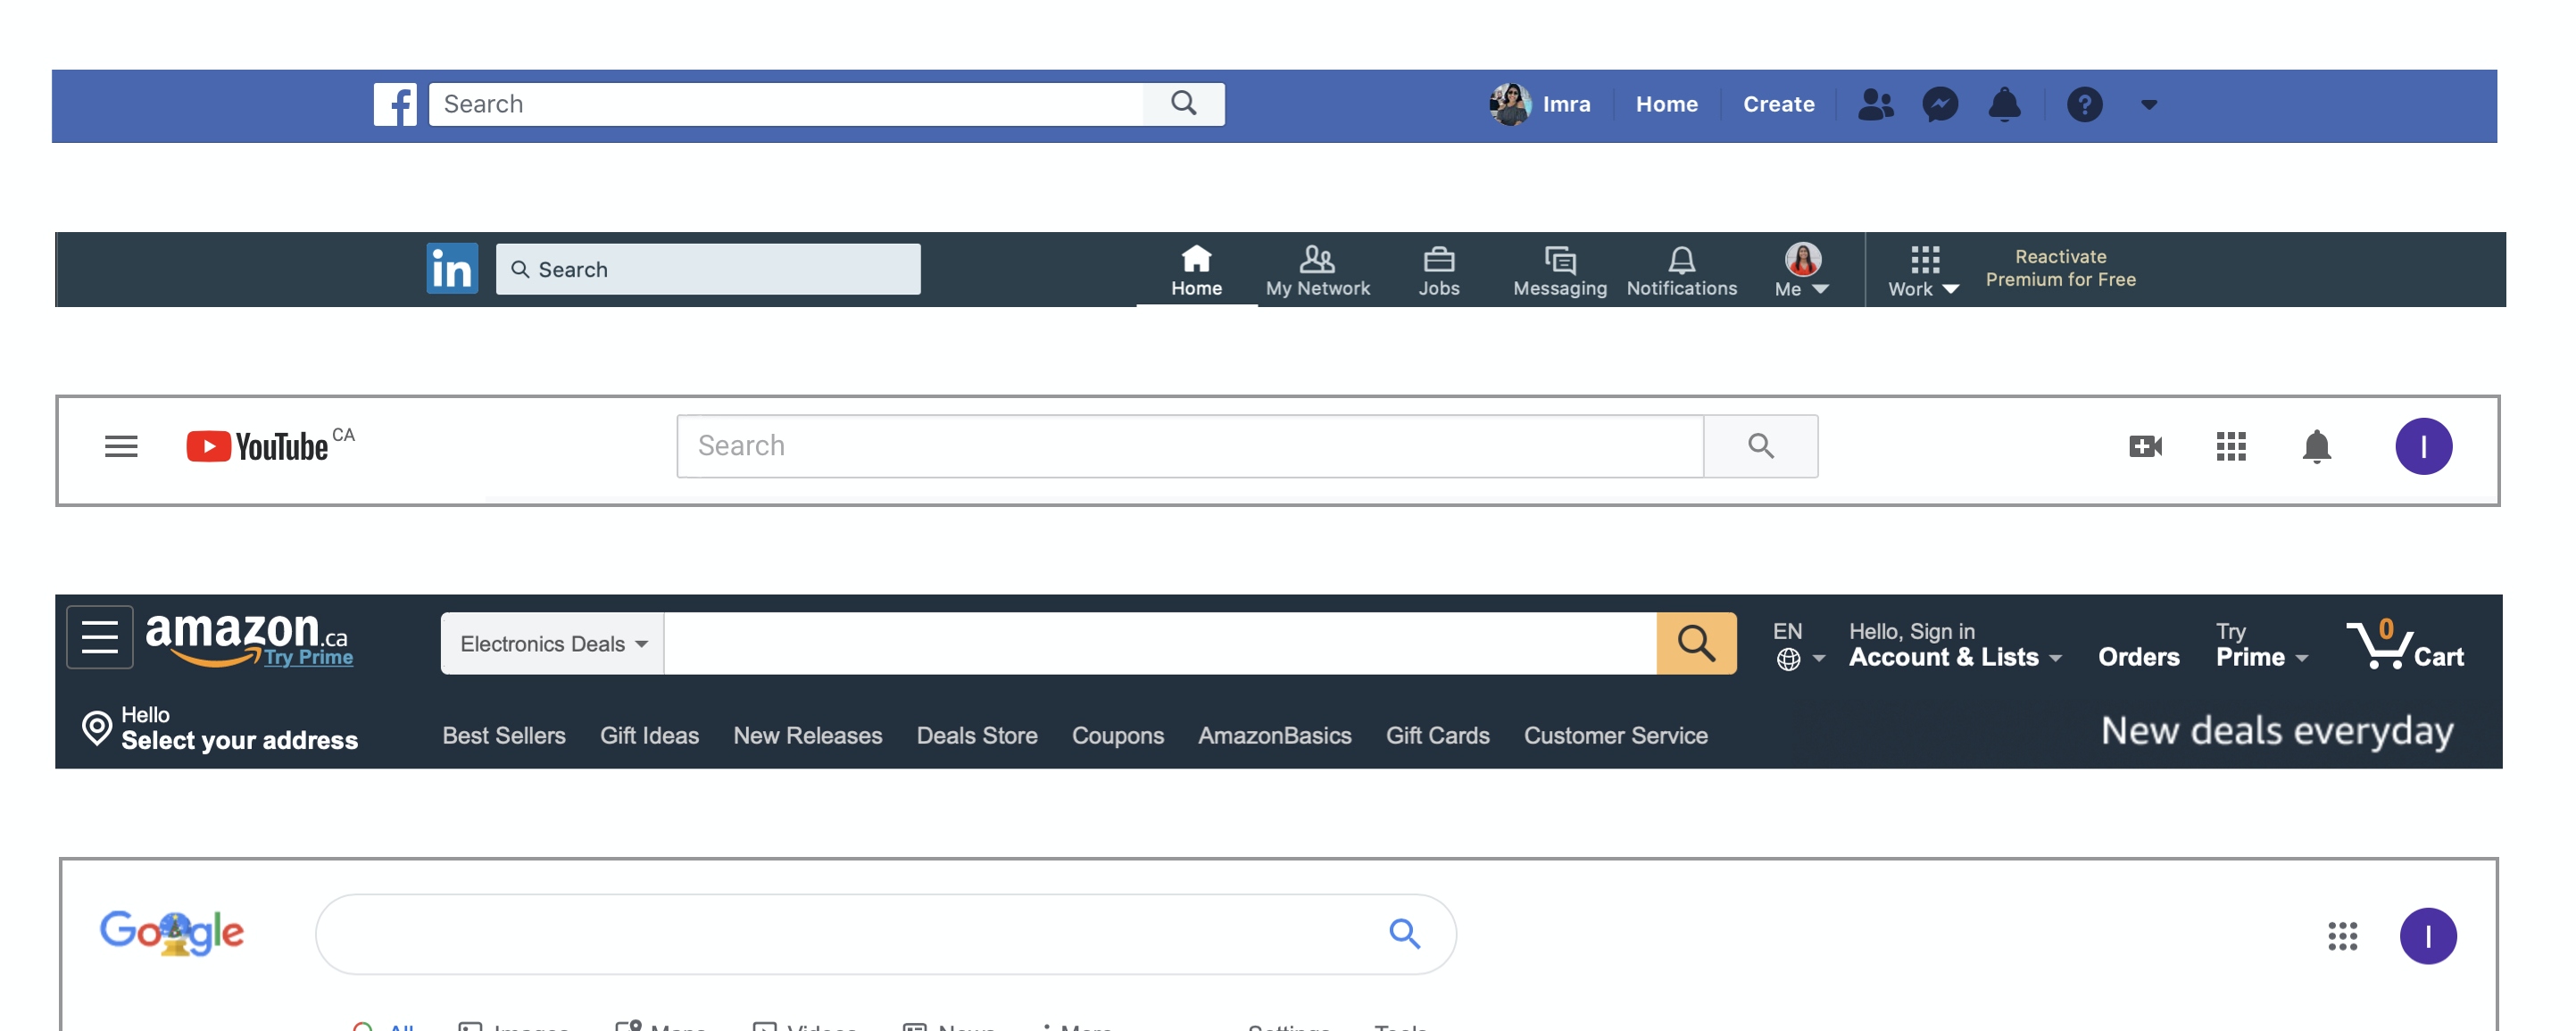Open LinkedIn Messaging tab
This screenshot has width=2576, height=1031.
click(1559, 271)
